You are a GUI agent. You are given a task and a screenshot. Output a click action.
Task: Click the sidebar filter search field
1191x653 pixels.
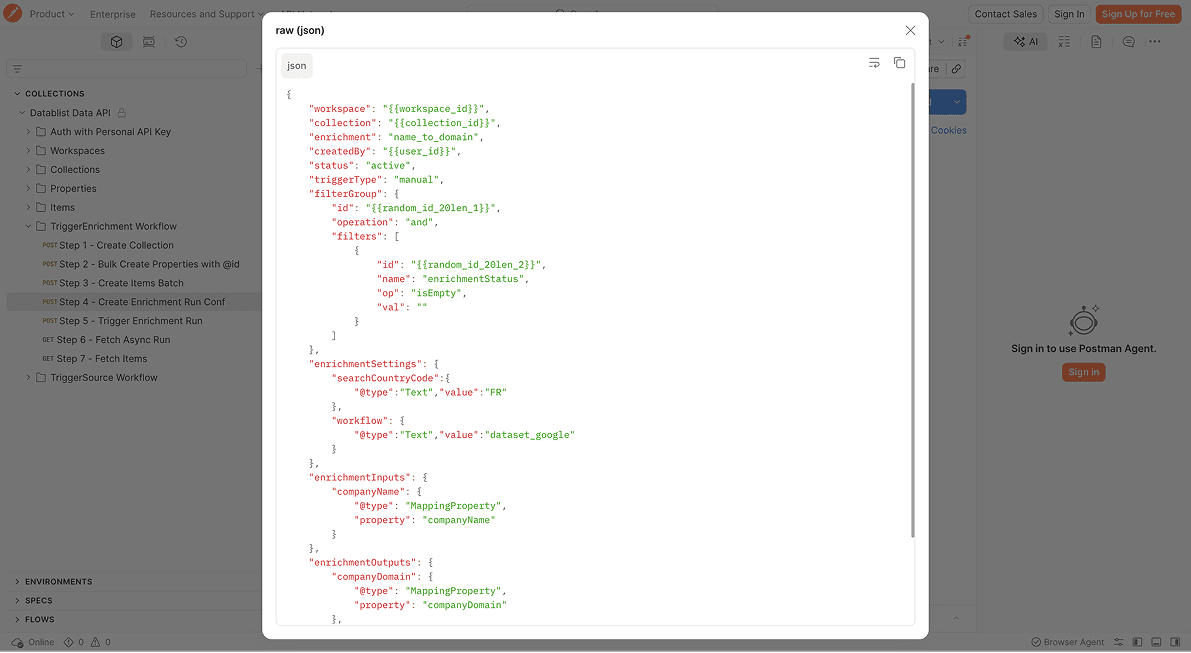point(126,69)
